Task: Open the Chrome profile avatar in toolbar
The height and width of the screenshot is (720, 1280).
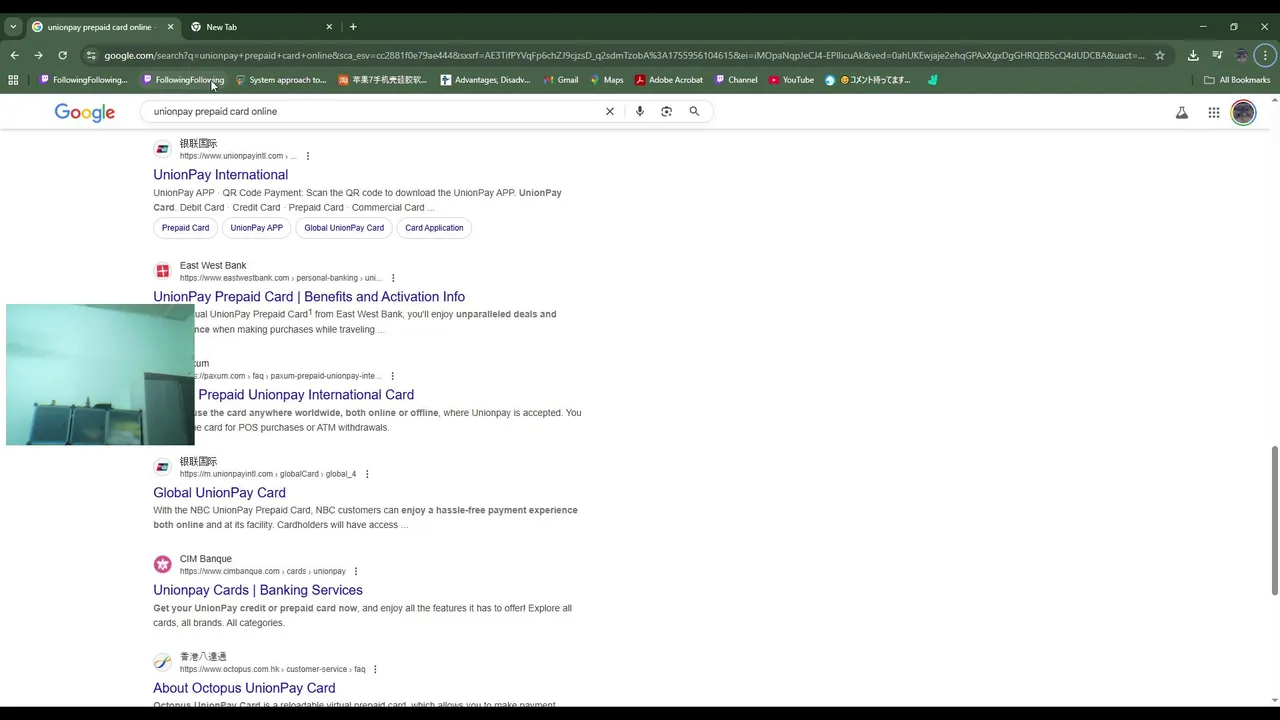Action: click(1241, 55)
